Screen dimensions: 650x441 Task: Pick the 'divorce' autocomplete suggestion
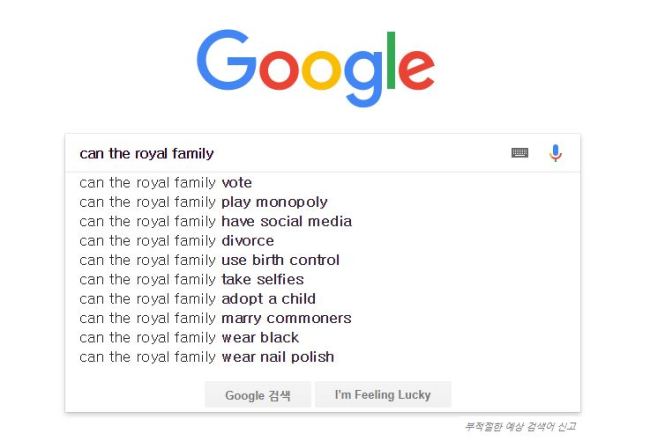point(323,241)
